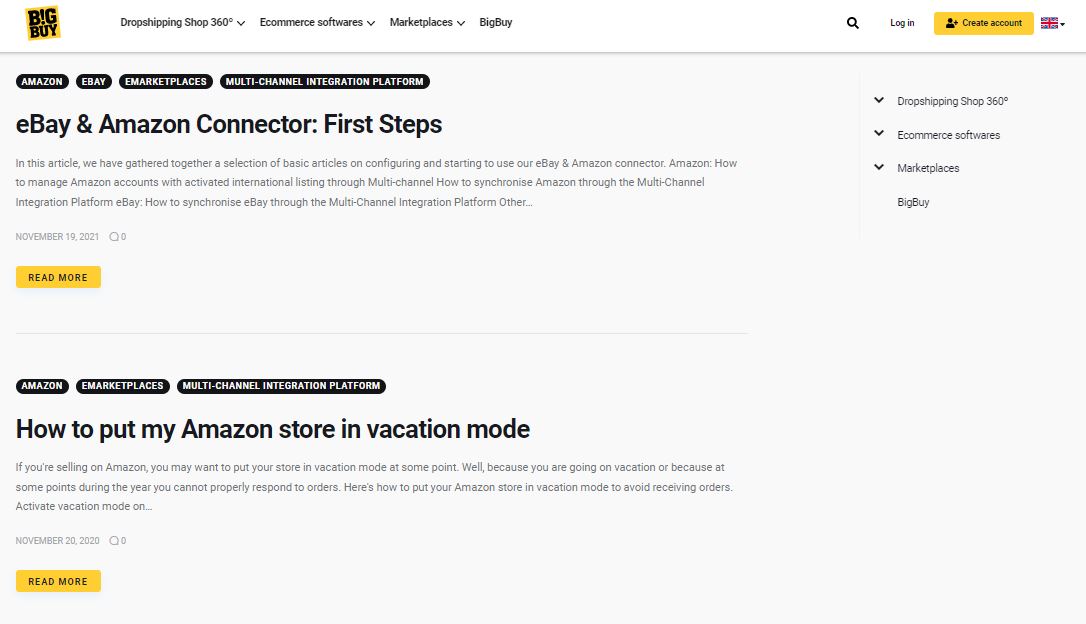Click BigBuy in the top navigation
The height and width of the screenshot is (624, 1086).
[x=495, y=21]
